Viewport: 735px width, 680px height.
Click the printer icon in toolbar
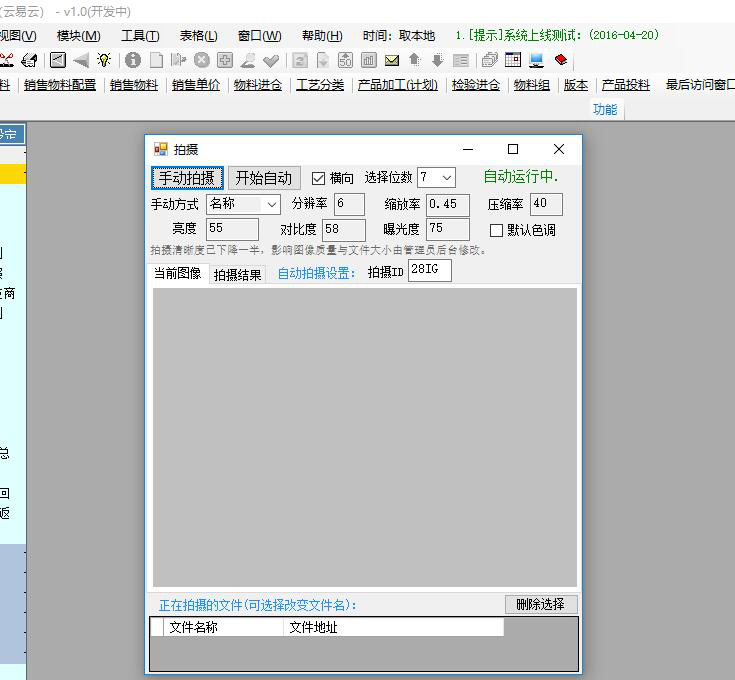pos(30,60)
